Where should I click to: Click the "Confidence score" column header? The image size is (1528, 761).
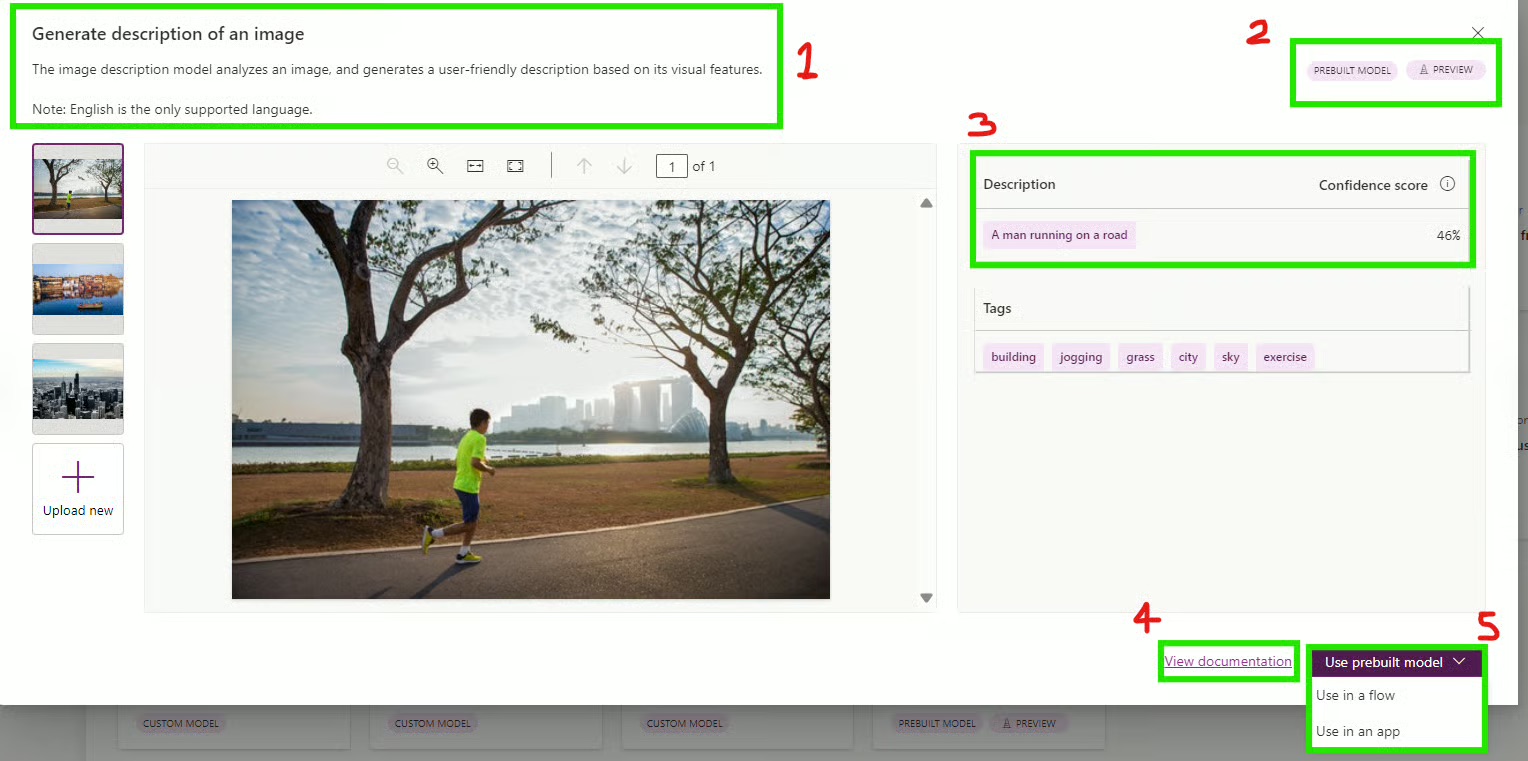1373,185
